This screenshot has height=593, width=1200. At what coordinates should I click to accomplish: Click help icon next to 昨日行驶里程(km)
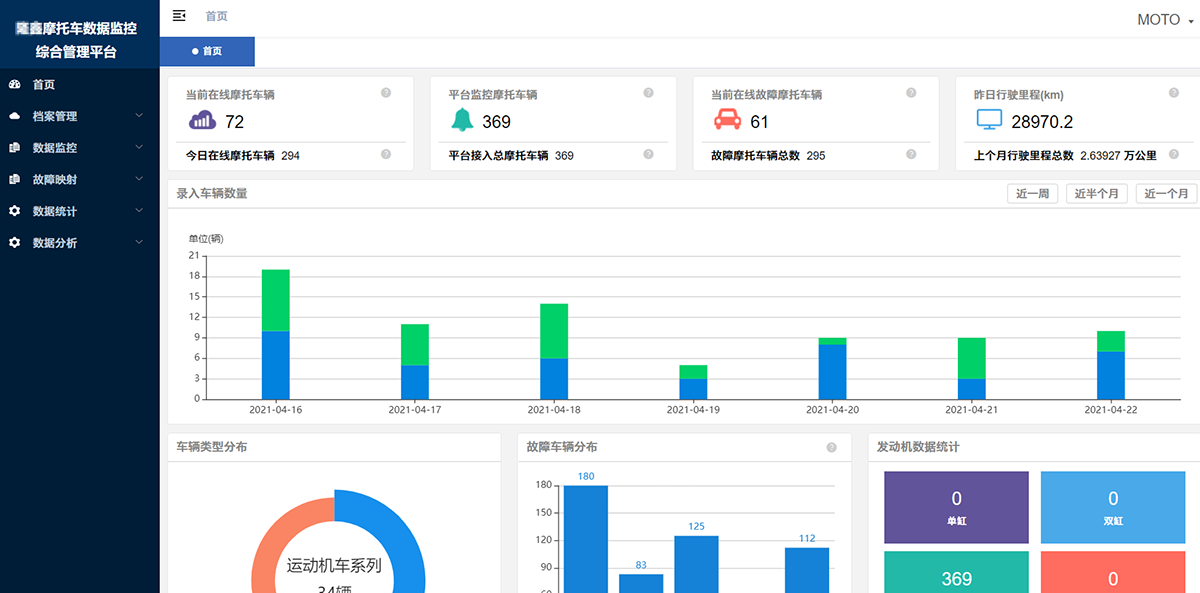pyautogui.click(x=1174, y=93)
